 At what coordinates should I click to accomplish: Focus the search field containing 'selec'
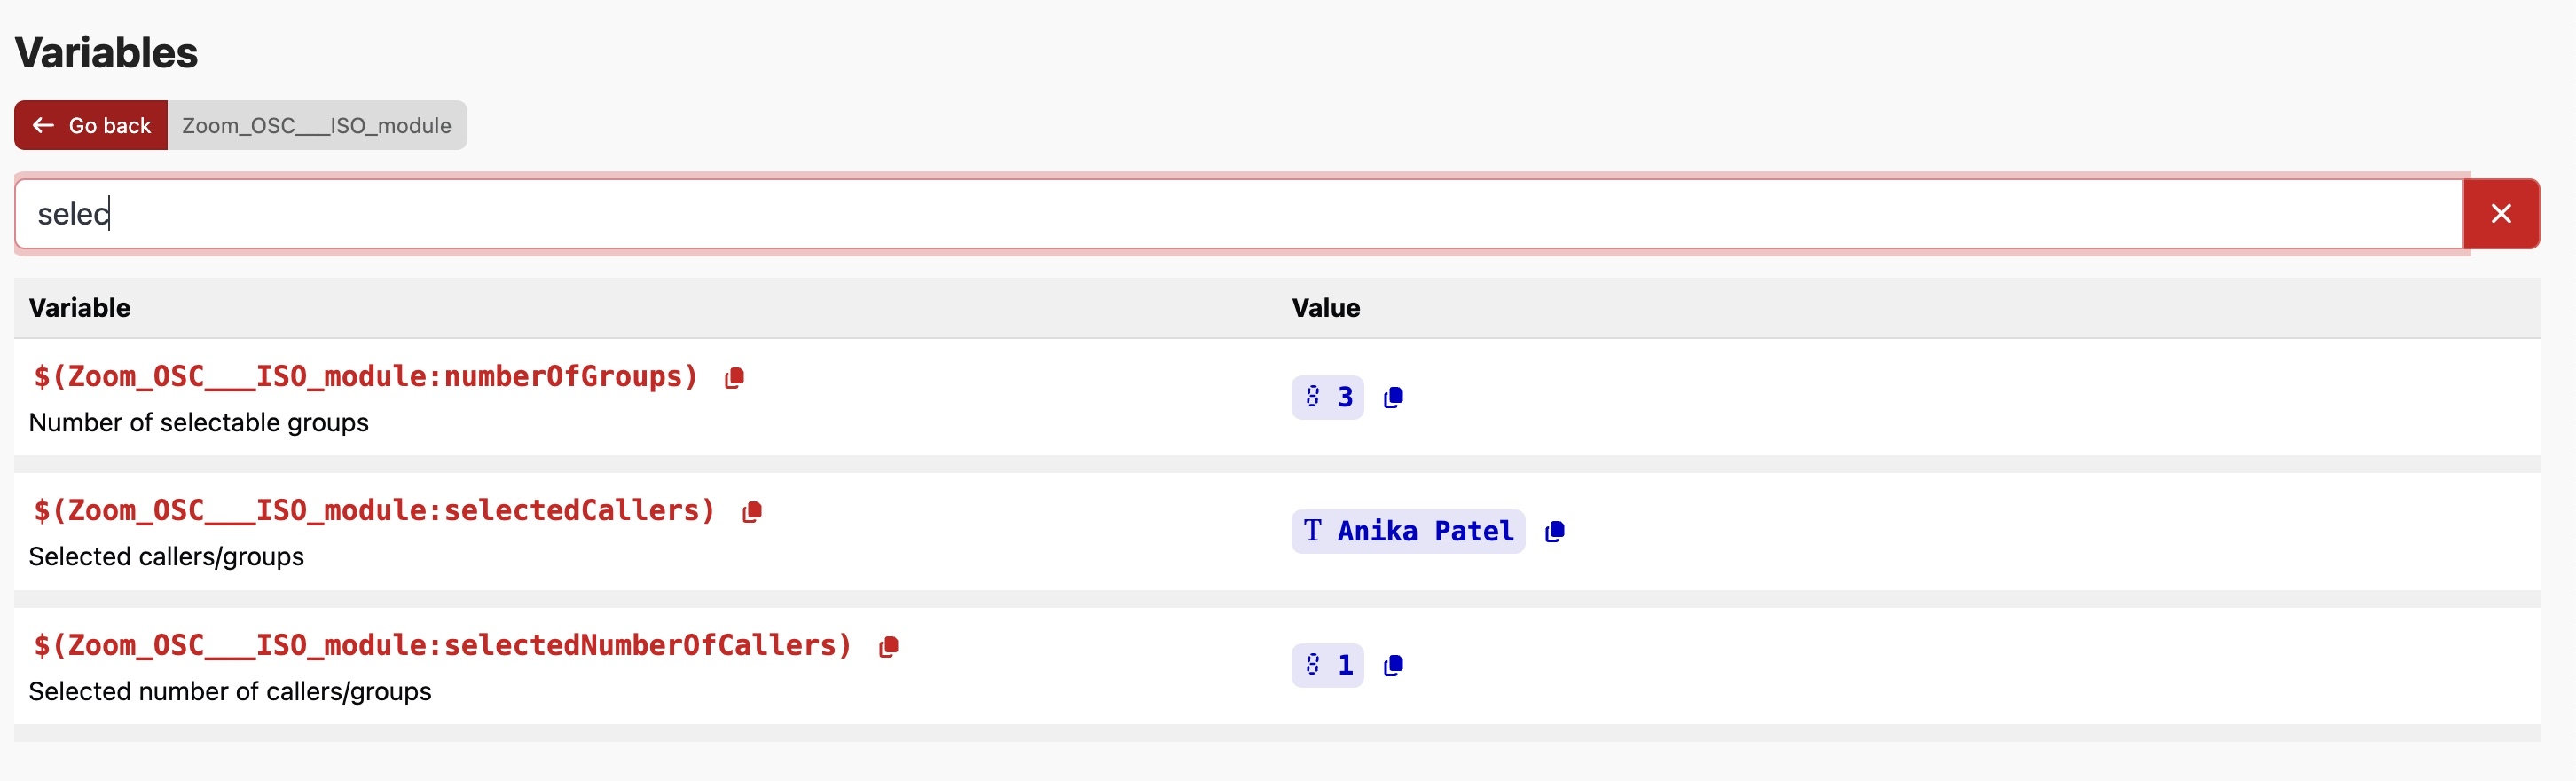(1239, 213)
